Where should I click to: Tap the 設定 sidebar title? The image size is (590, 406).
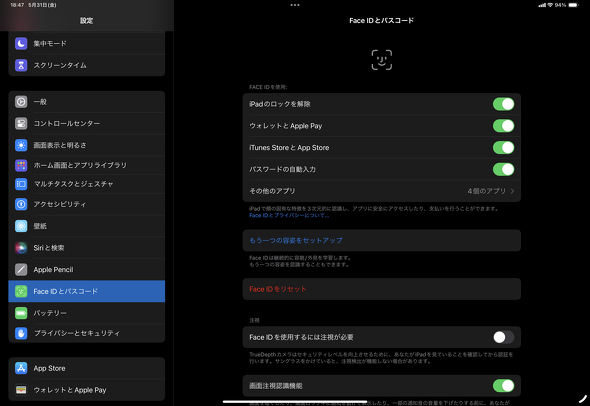pyautogui.click(x=87, y=21)
